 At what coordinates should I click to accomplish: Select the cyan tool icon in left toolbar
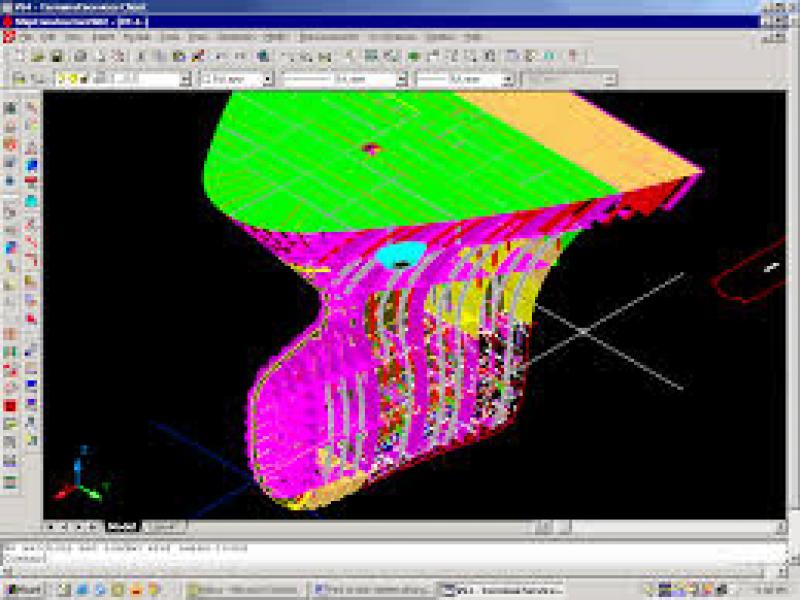click(x=32, y=200)
